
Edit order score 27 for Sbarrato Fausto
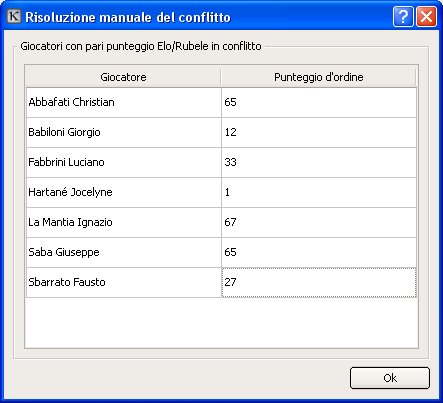point(319,282)
